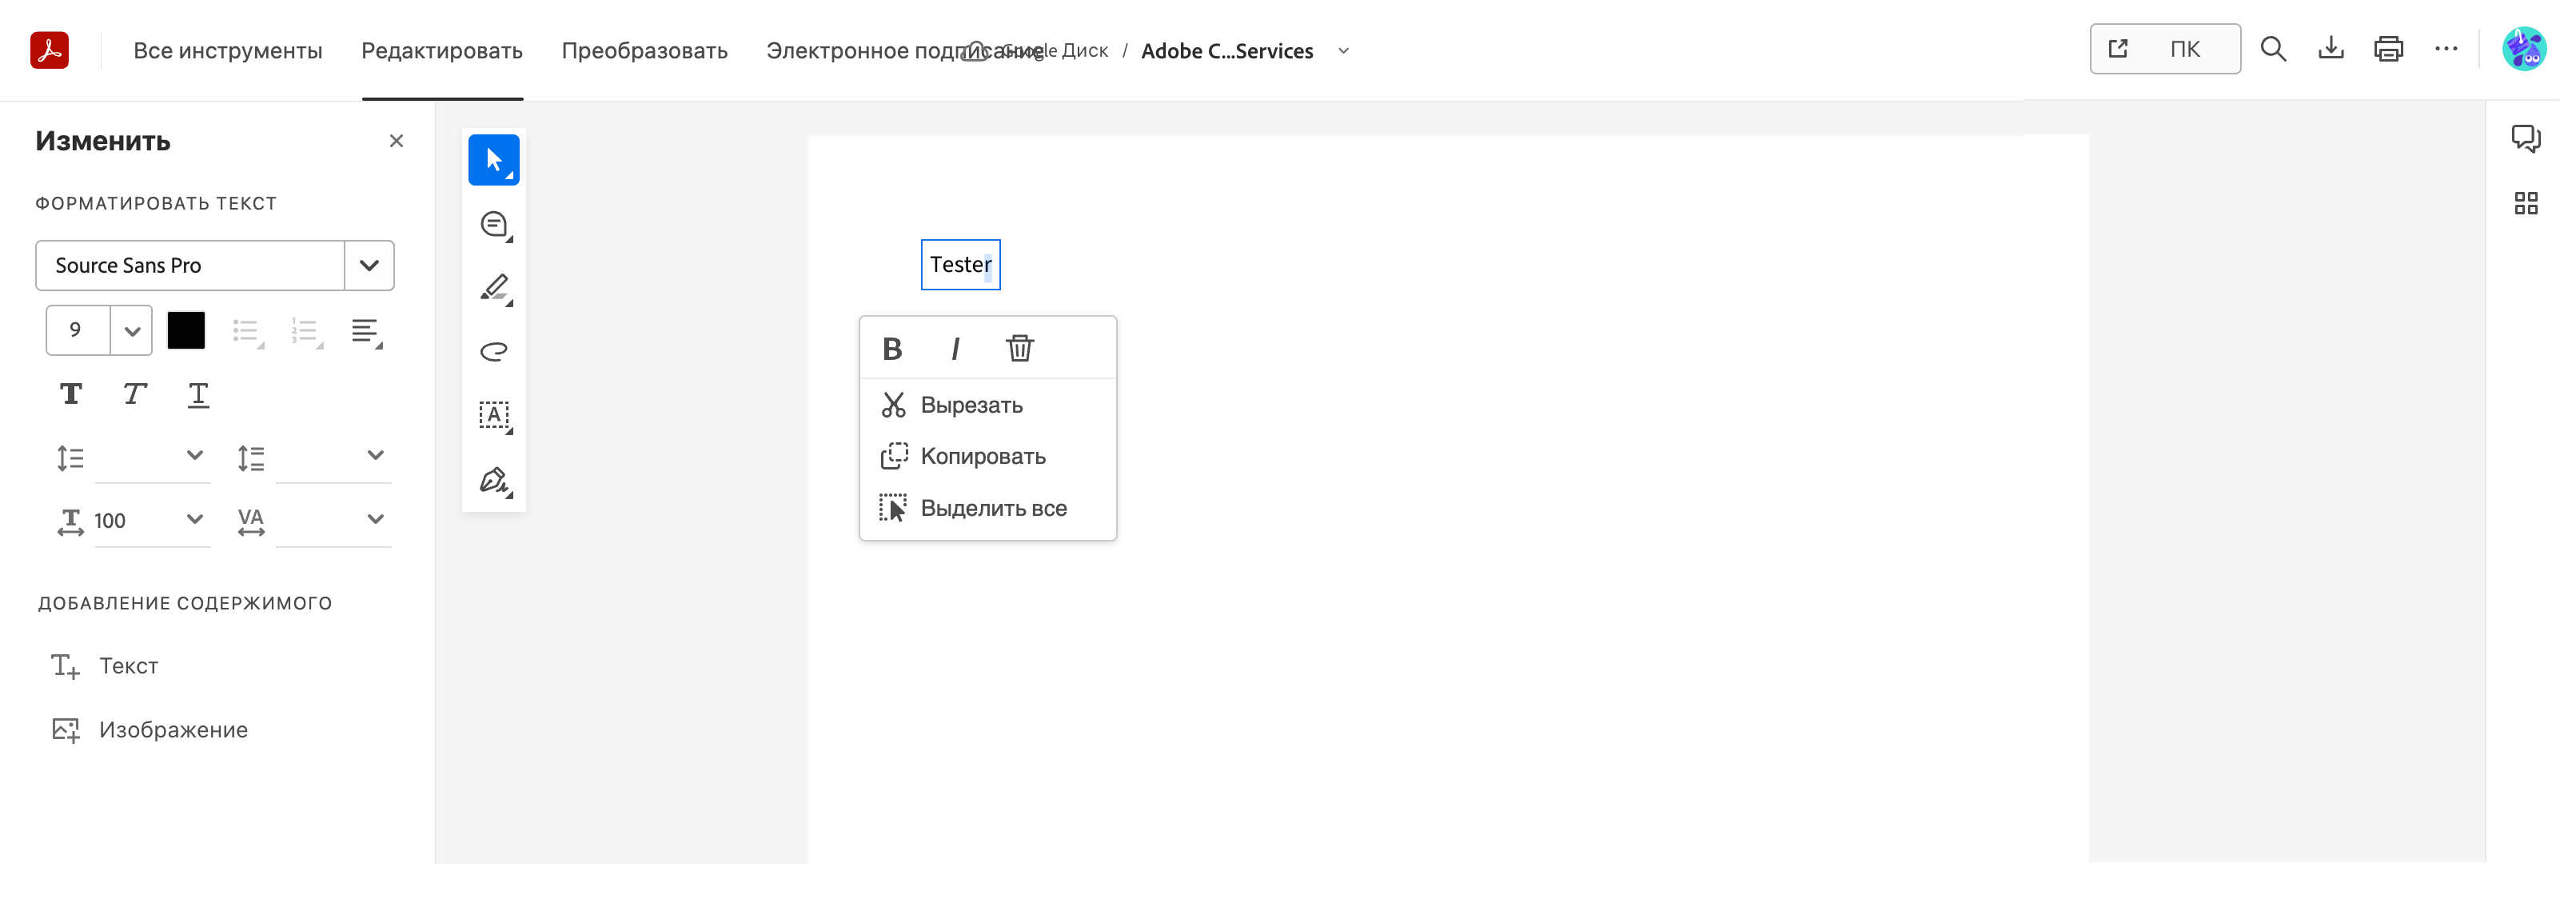The height and width of the screenshot is (915, 2576).
Task: Expand horizontal scale 100 dropdown
Action: 194,520
